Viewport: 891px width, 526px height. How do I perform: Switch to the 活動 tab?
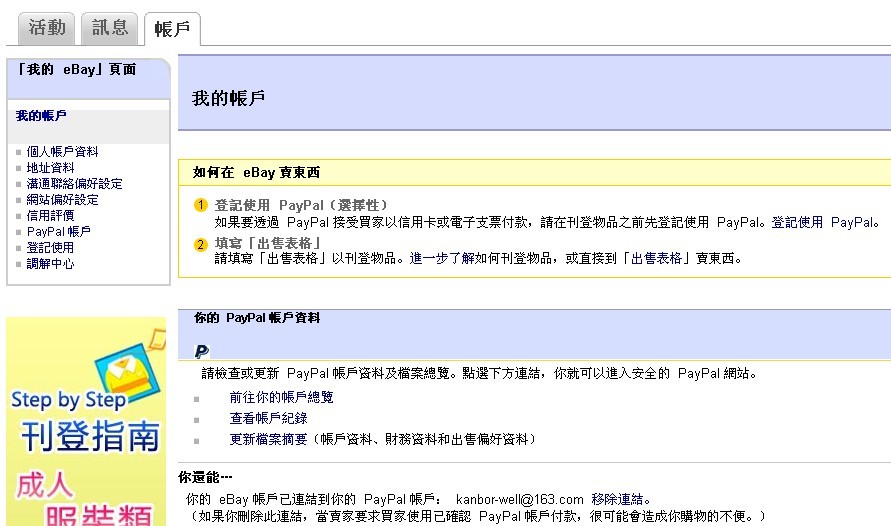[47, 28]
